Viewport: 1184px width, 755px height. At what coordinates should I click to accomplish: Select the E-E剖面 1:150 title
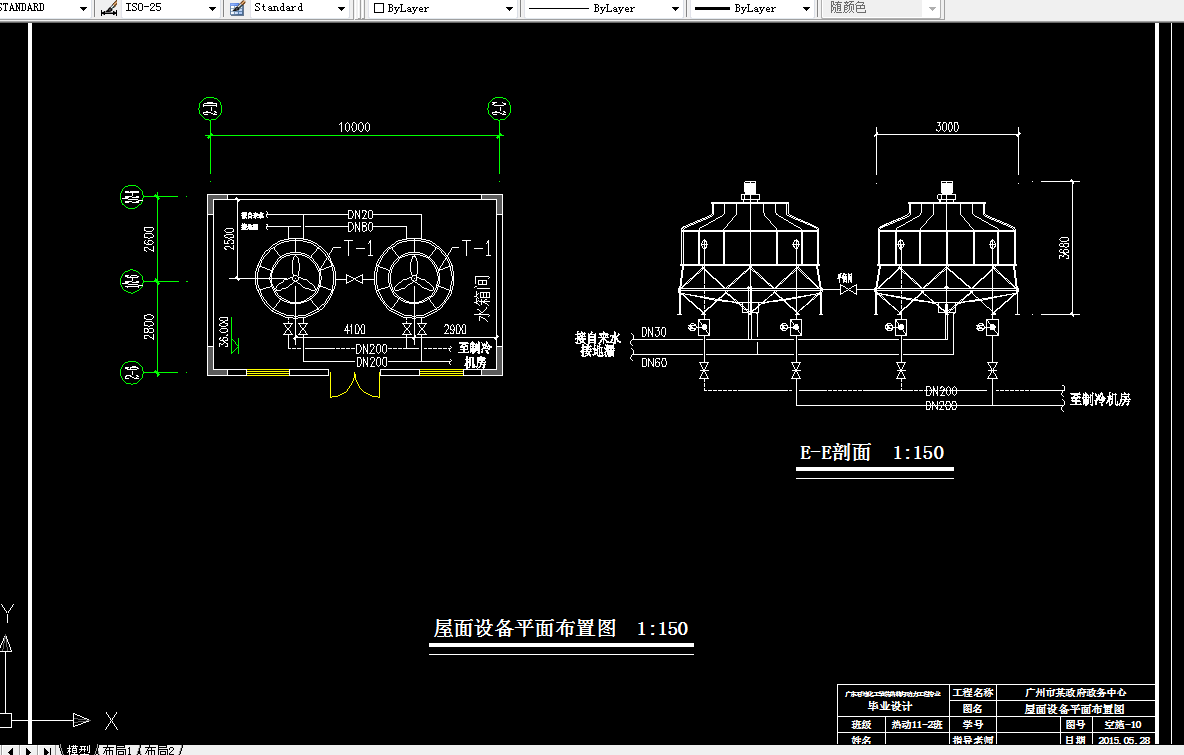pyautogui.click(x=872, y=452)
